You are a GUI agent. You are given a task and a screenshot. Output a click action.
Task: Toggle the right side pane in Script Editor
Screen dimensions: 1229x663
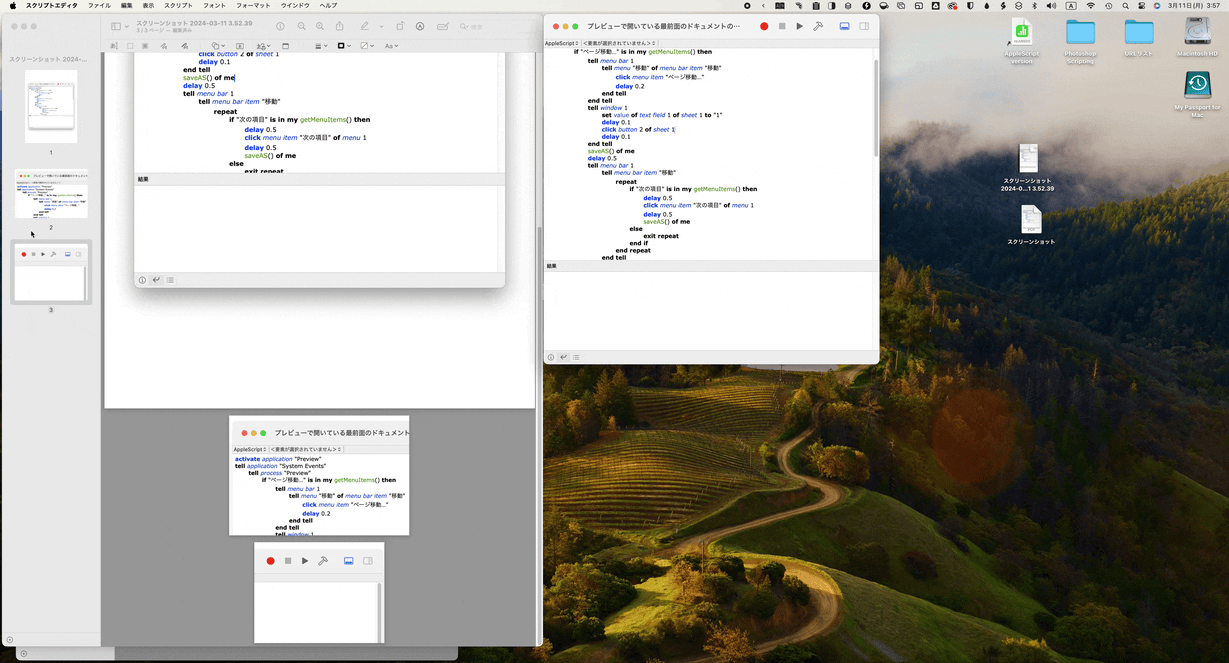coord(864,26)
